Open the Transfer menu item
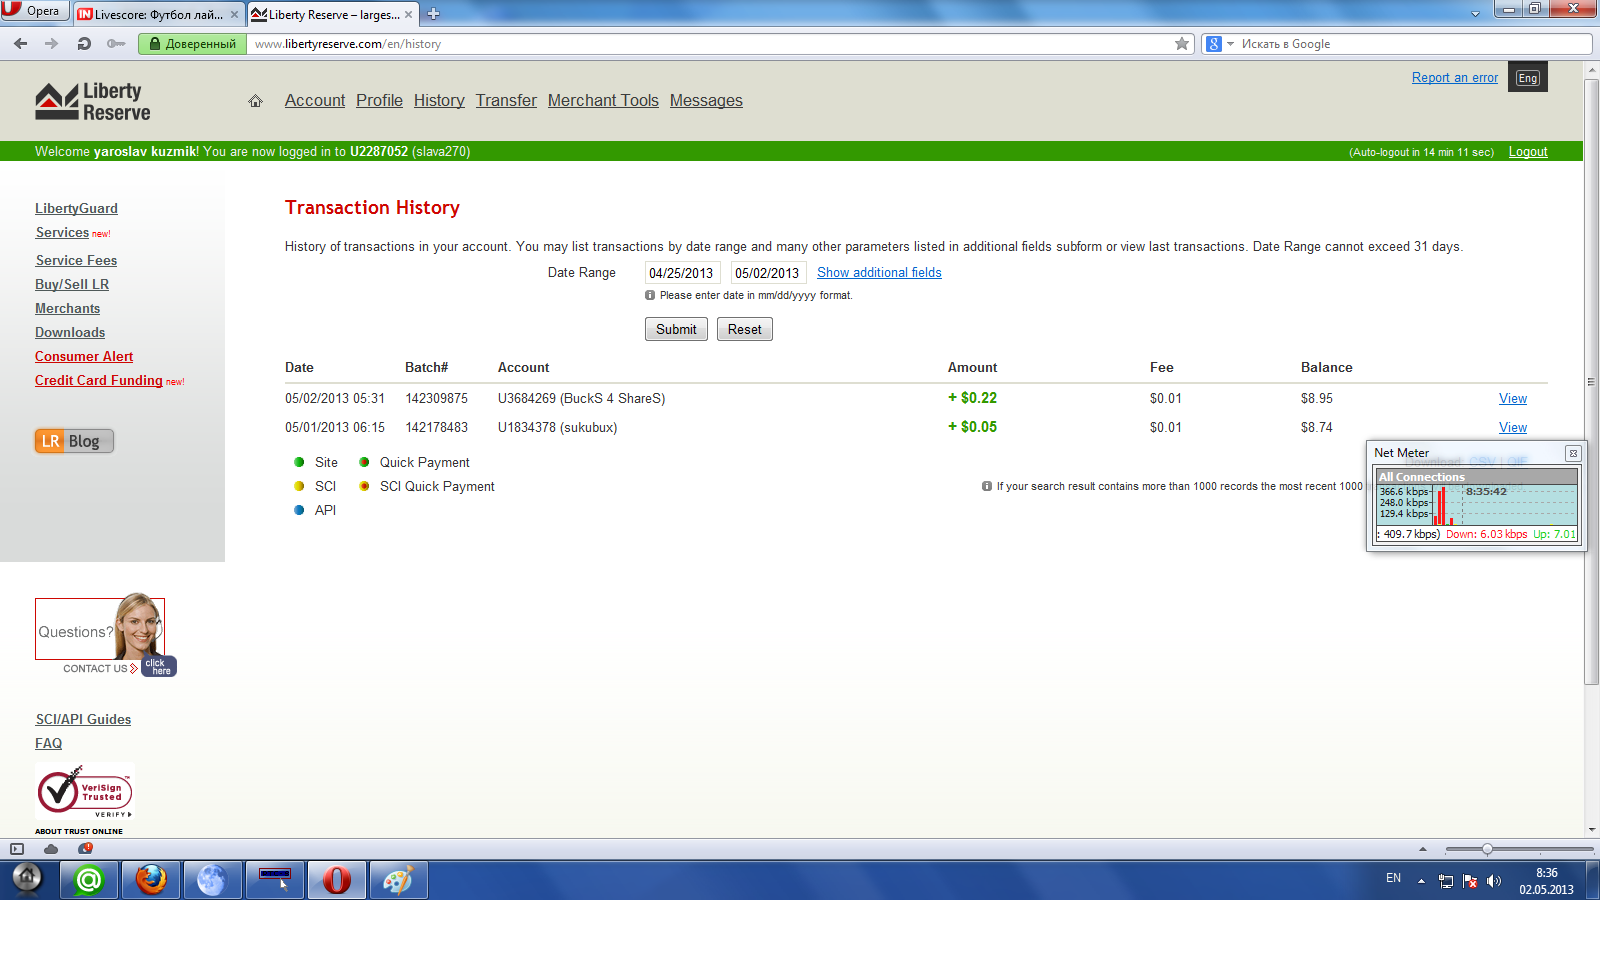Screen dimensions: 1600x972 tap(506, 101)
